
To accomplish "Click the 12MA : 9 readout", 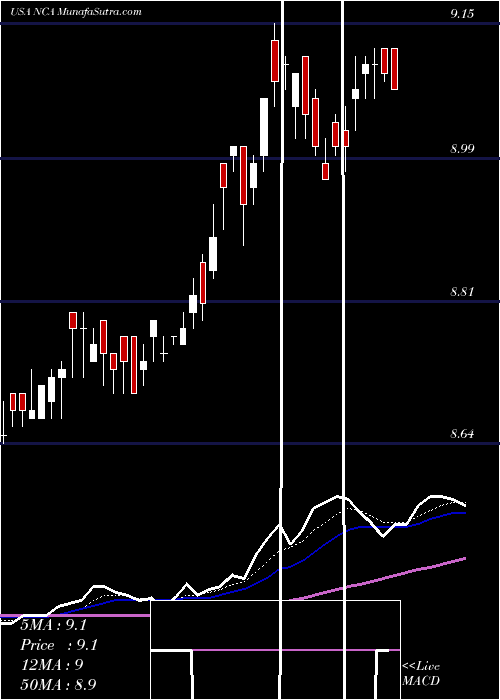I will click(52, 665).
